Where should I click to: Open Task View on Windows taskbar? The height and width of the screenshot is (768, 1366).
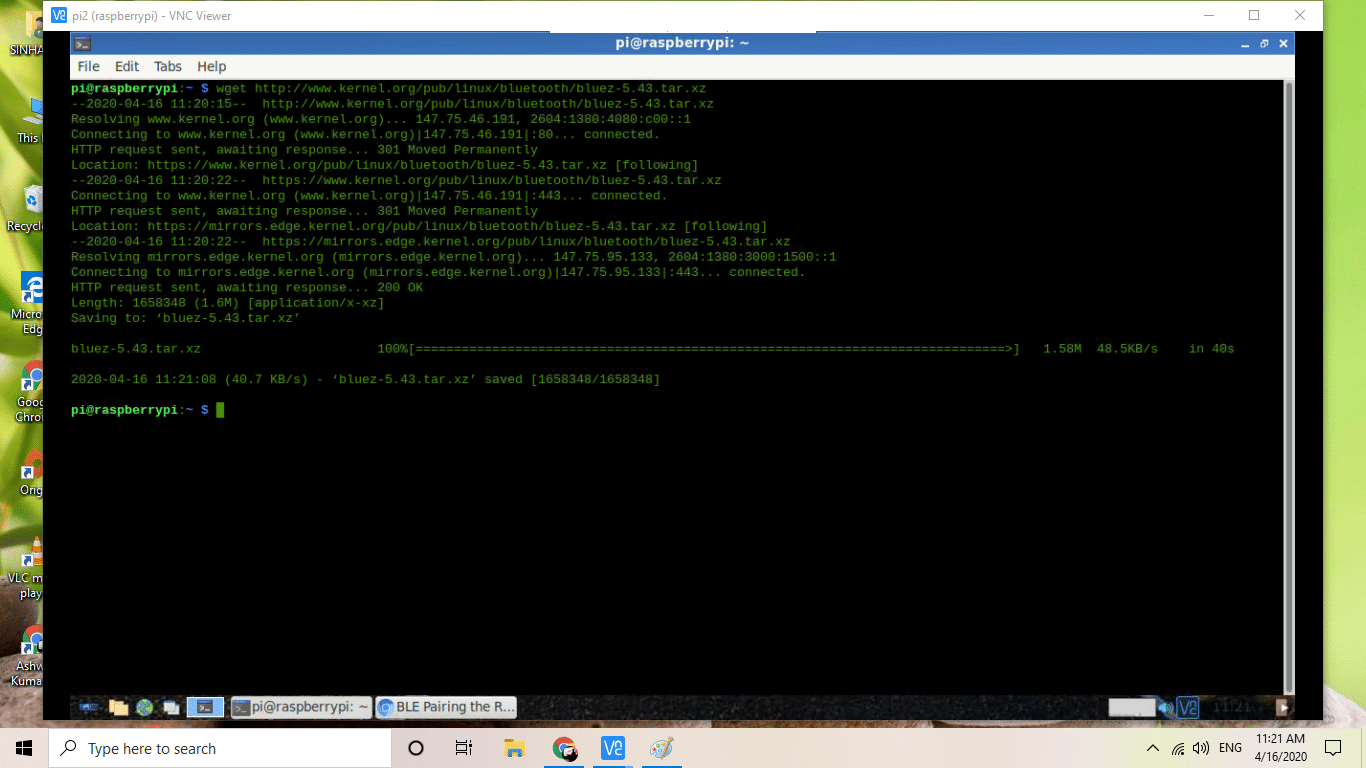[x=464, y=748]
